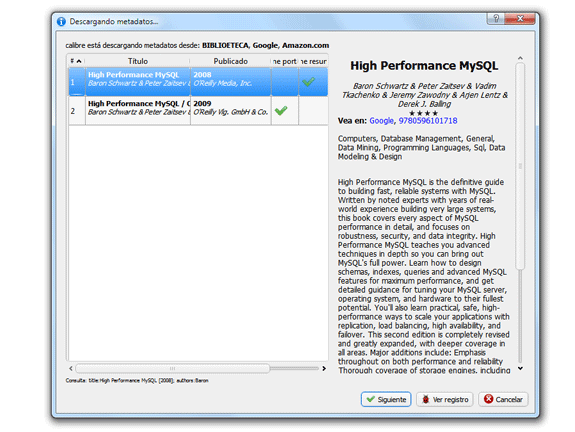Click the red X icon on Cancelar
Screen dimensions: 575x432
488,399
